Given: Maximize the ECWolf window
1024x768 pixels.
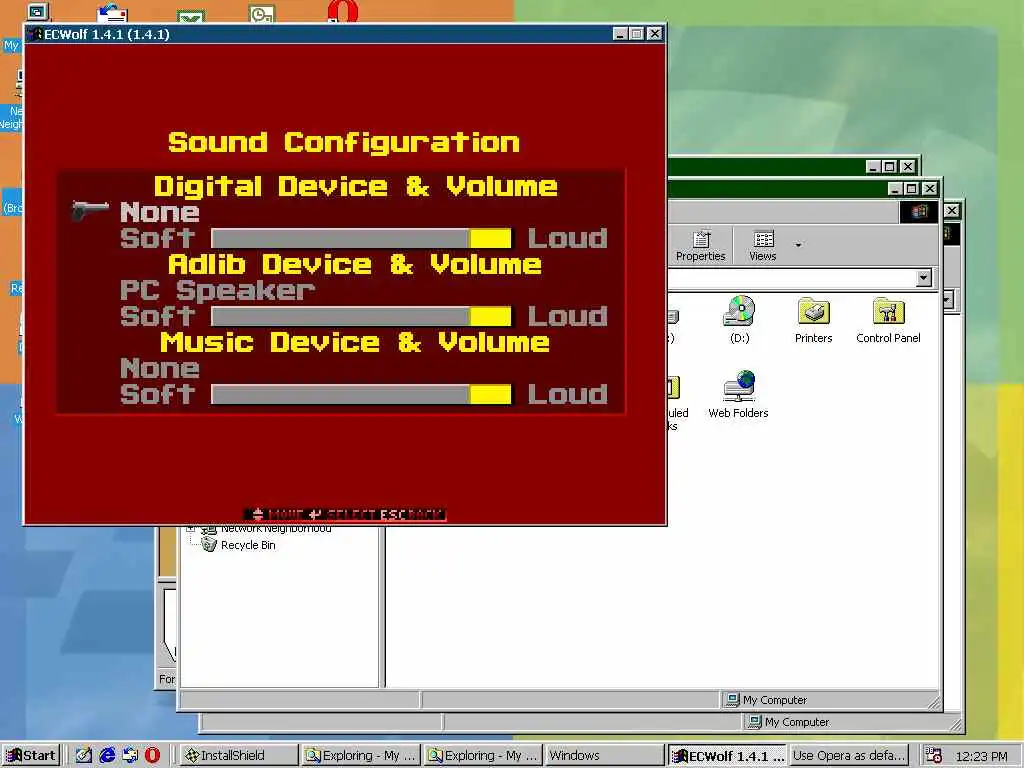Looking at the screenshot, I should pyautogui.click(x=637, y=34).
